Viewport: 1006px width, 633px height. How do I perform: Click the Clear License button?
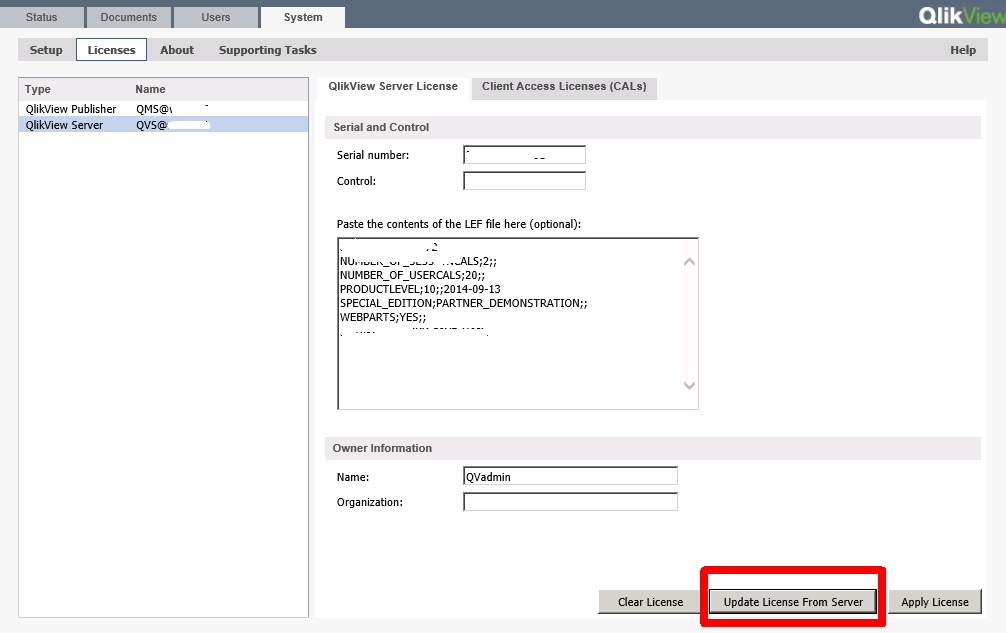pyautogui.click(x=650, y=602)
